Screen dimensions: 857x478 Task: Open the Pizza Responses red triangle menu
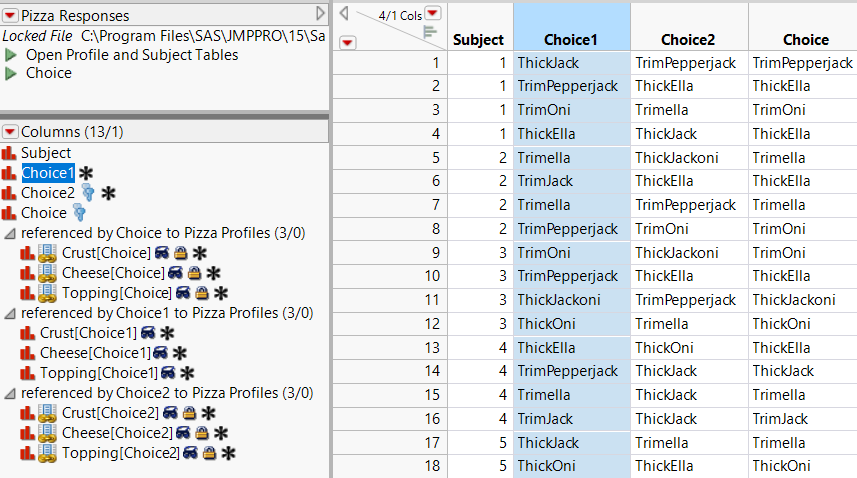point(10,15)
